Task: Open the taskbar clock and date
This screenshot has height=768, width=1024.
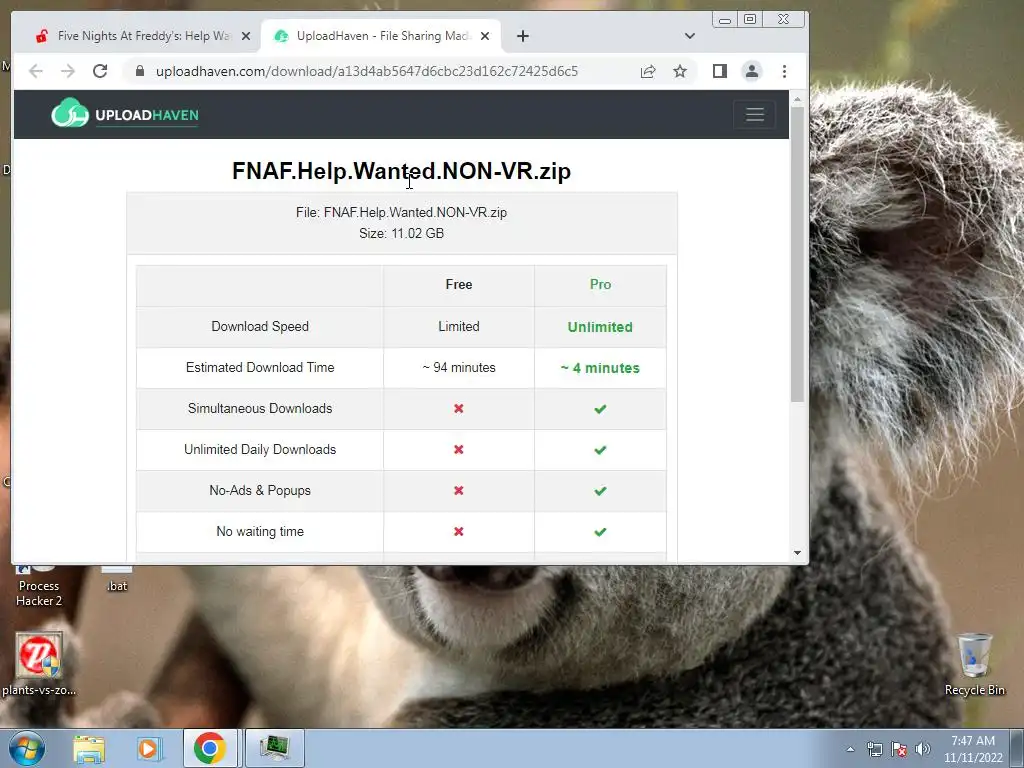Action: (973, 749)
